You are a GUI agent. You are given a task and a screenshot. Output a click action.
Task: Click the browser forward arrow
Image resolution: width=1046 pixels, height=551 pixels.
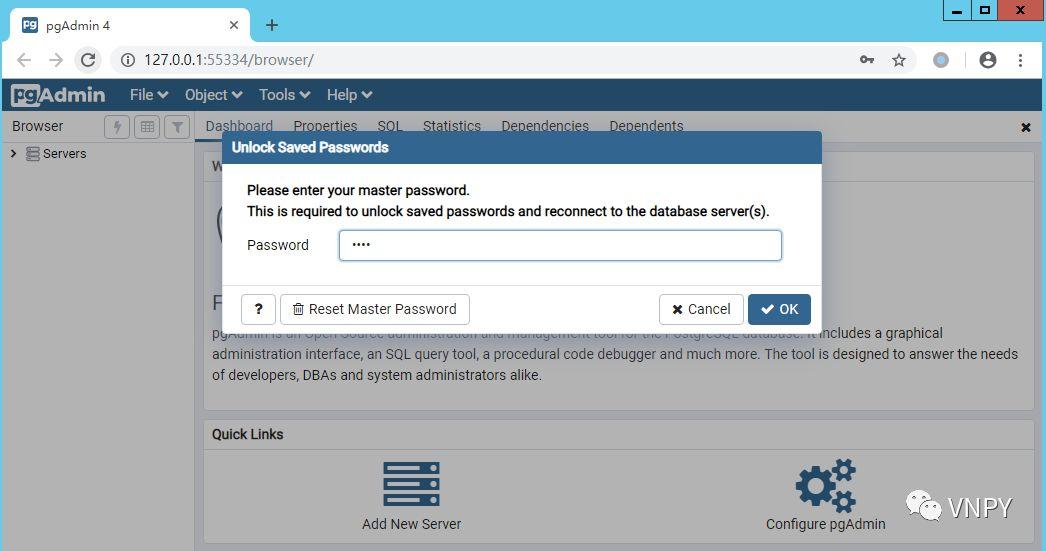pos(56,60)
